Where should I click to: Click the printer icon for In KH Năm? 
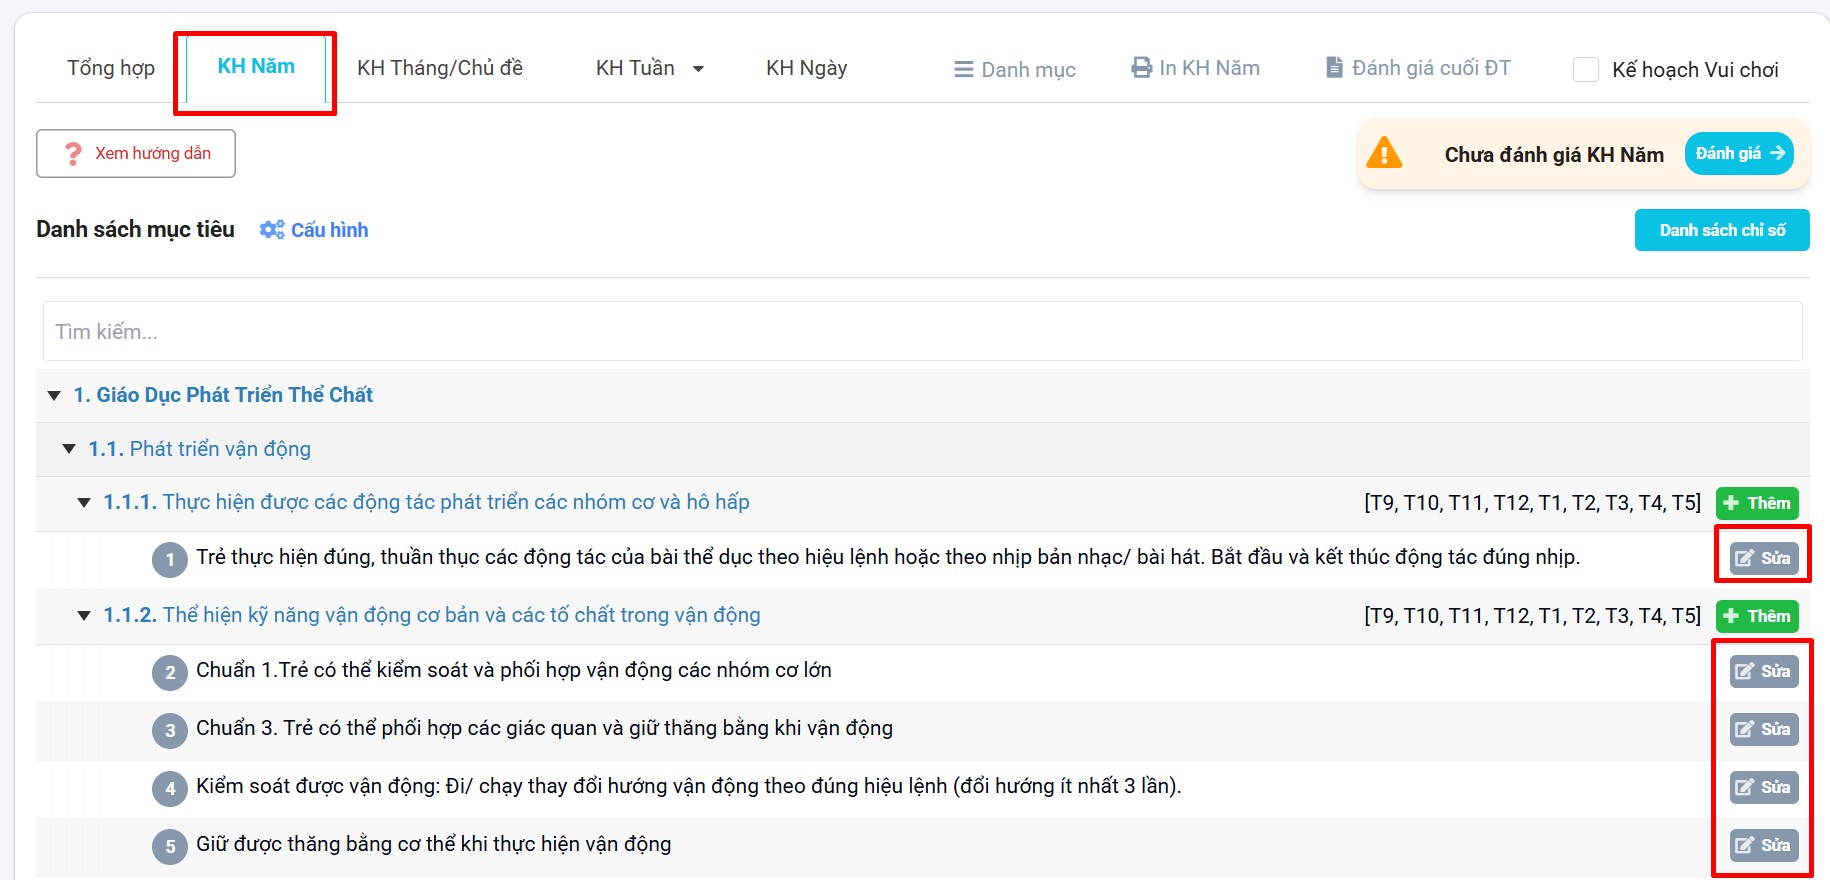1141,68
